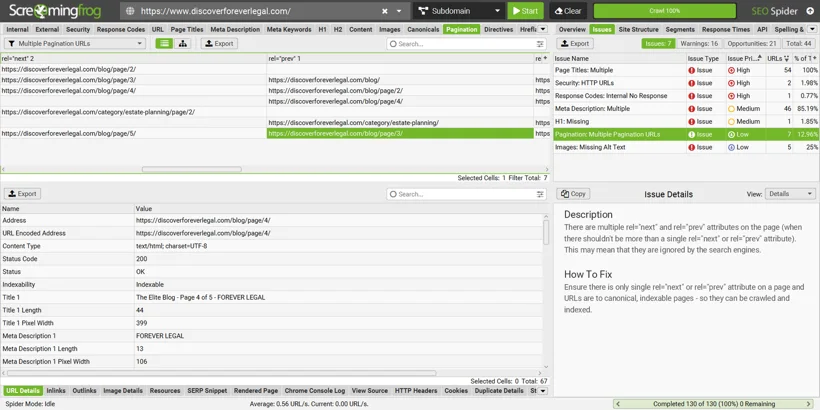The height and width of the screenshot is (410, 820).
Task: Open the Inlinks bottom tab
Action: (x=56, y=391)
